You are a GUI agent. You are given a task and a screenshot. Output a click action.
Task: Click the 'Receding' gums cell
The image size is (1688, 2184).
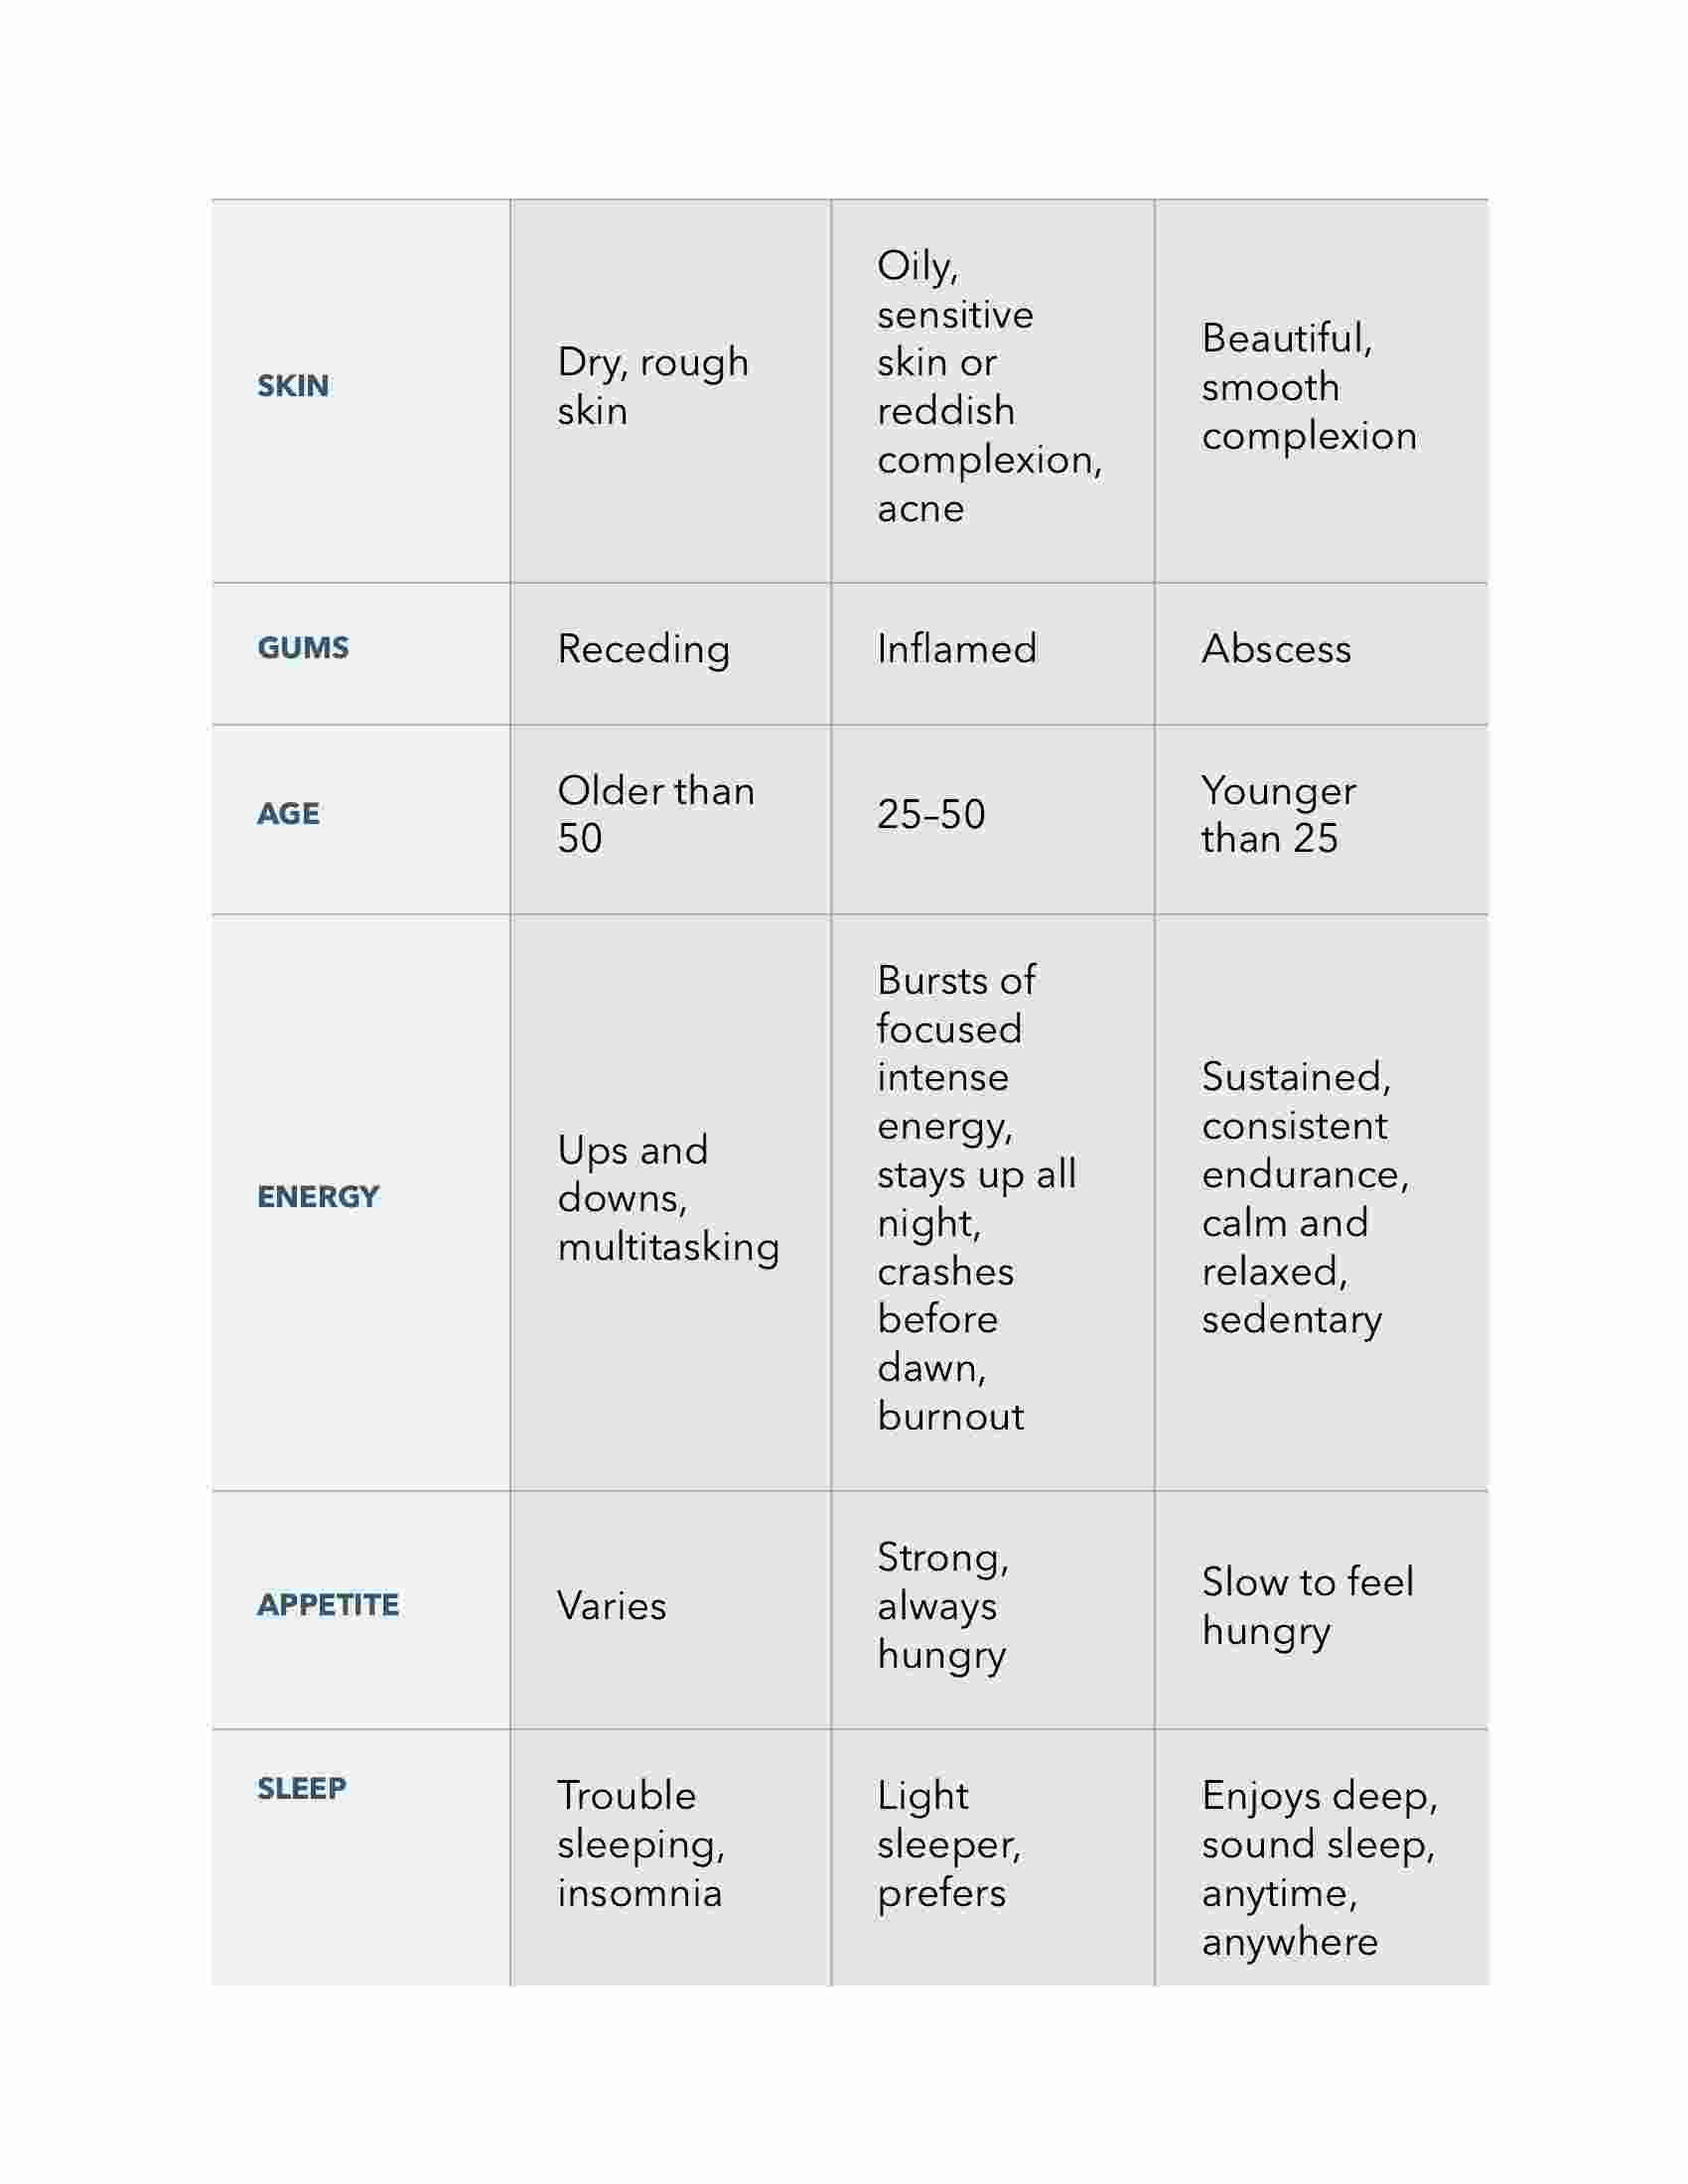click(671, 654)
